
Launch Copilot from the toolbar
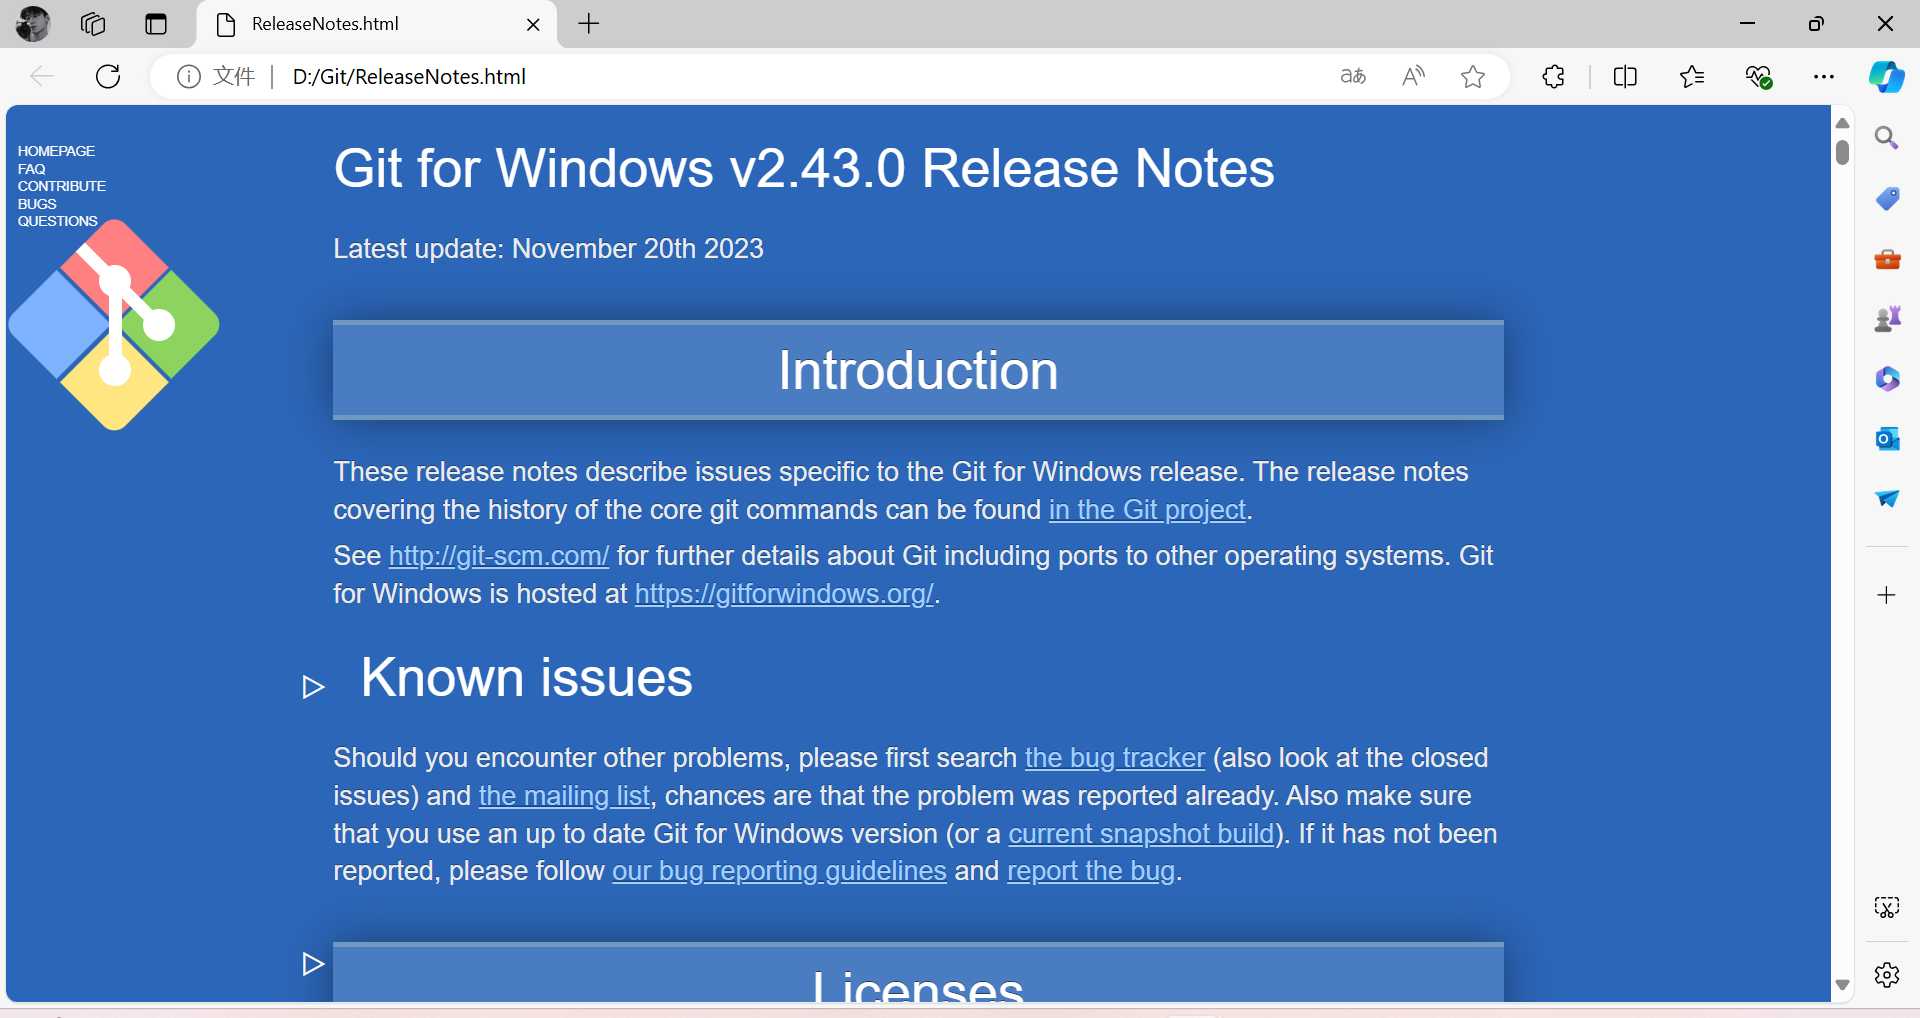coord(1886,77)
